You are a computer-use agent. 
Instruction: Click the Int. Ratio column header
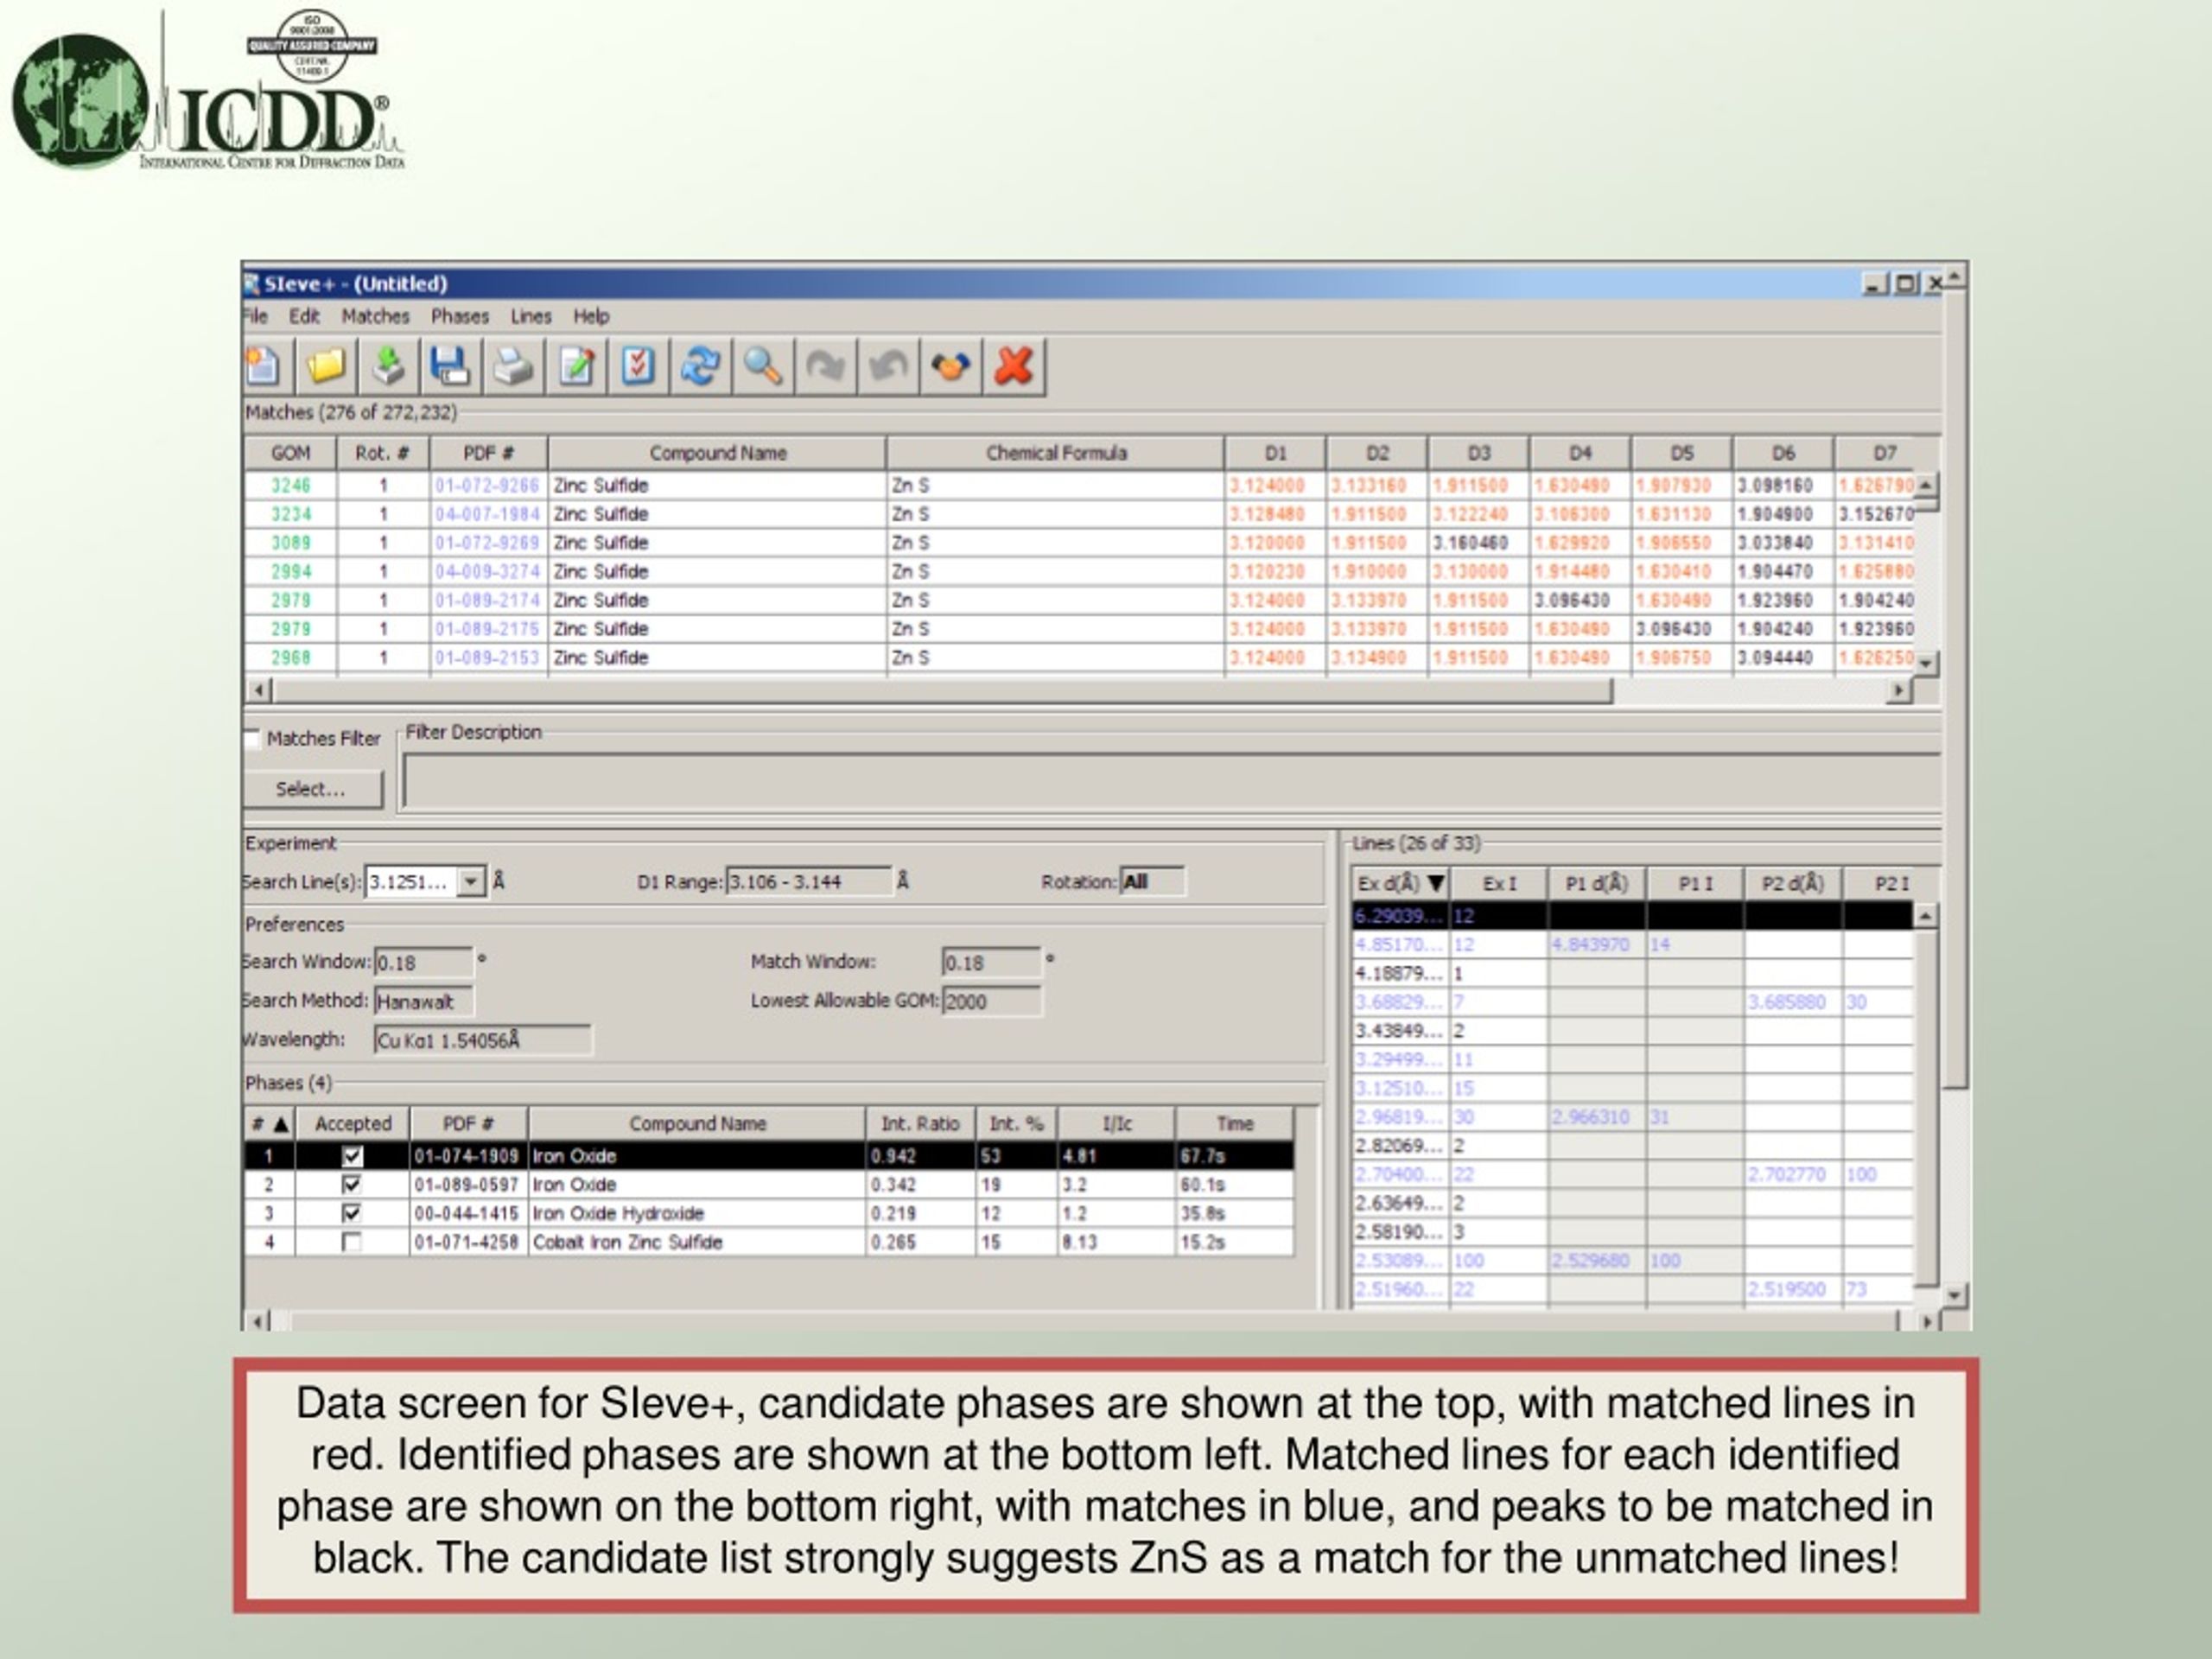[920, 1124]
